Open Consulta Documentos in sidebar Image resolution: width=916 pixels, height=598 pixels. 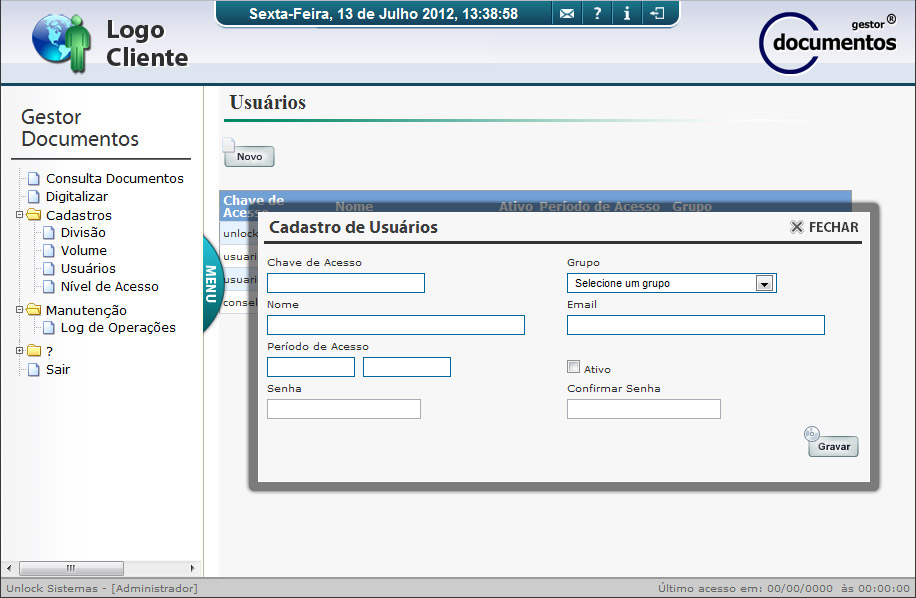(x=114, y=179)
